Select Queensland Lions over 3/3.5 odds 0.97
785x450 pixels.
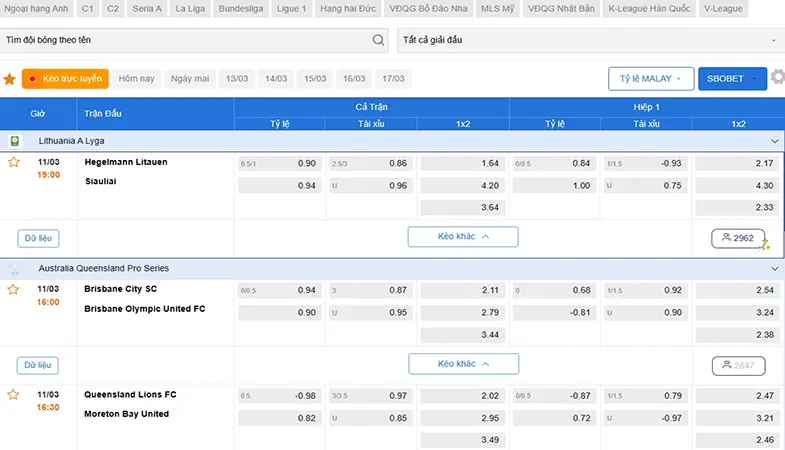pos(371,396)
